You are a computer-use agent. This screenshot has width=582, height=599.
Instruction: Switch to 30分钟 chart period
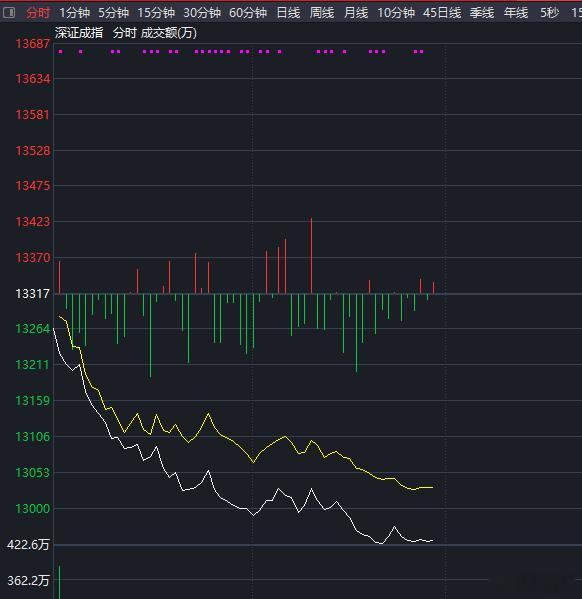[x=202, y=13]
